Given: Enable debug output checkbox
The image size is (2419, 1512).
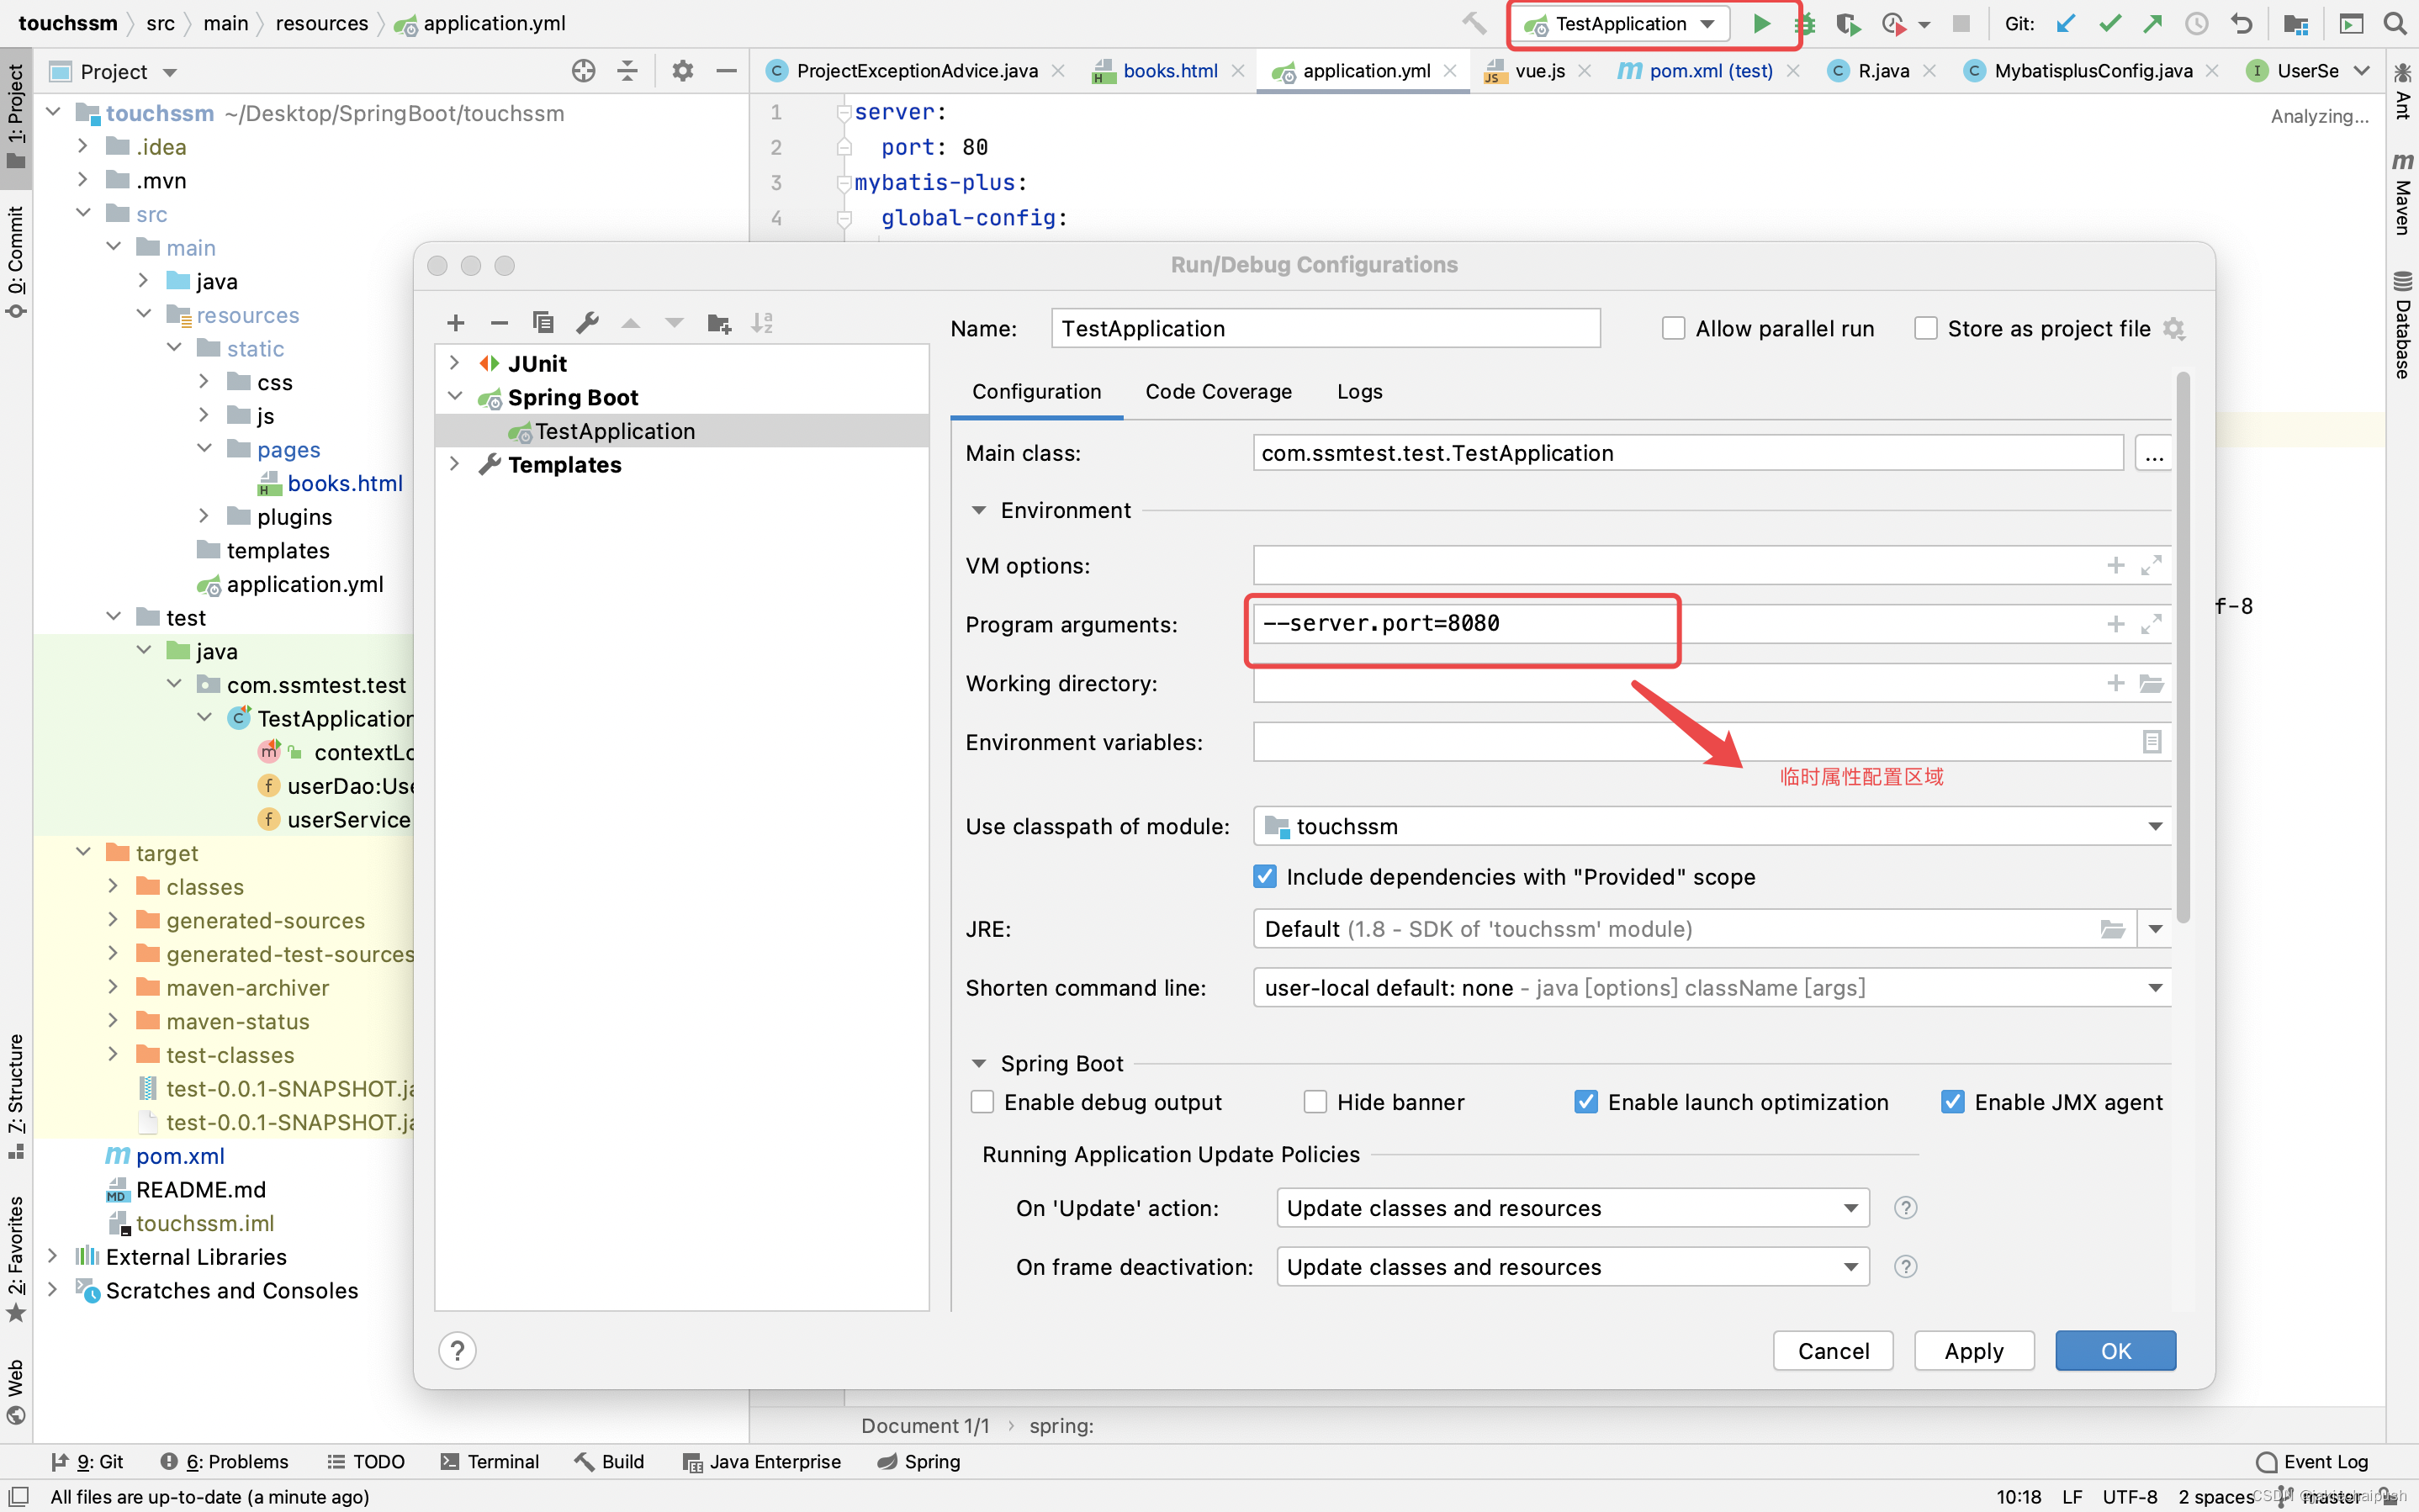Looking at the screenshot, I should [982, 1102].
